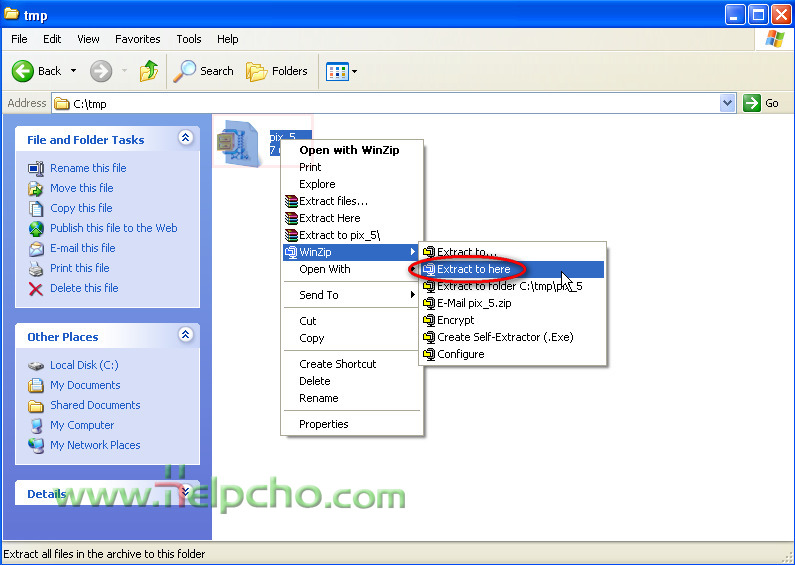Collapse the File and Folder Tasks panel
This screenshot has height=565, width=795.
[186, 137]
